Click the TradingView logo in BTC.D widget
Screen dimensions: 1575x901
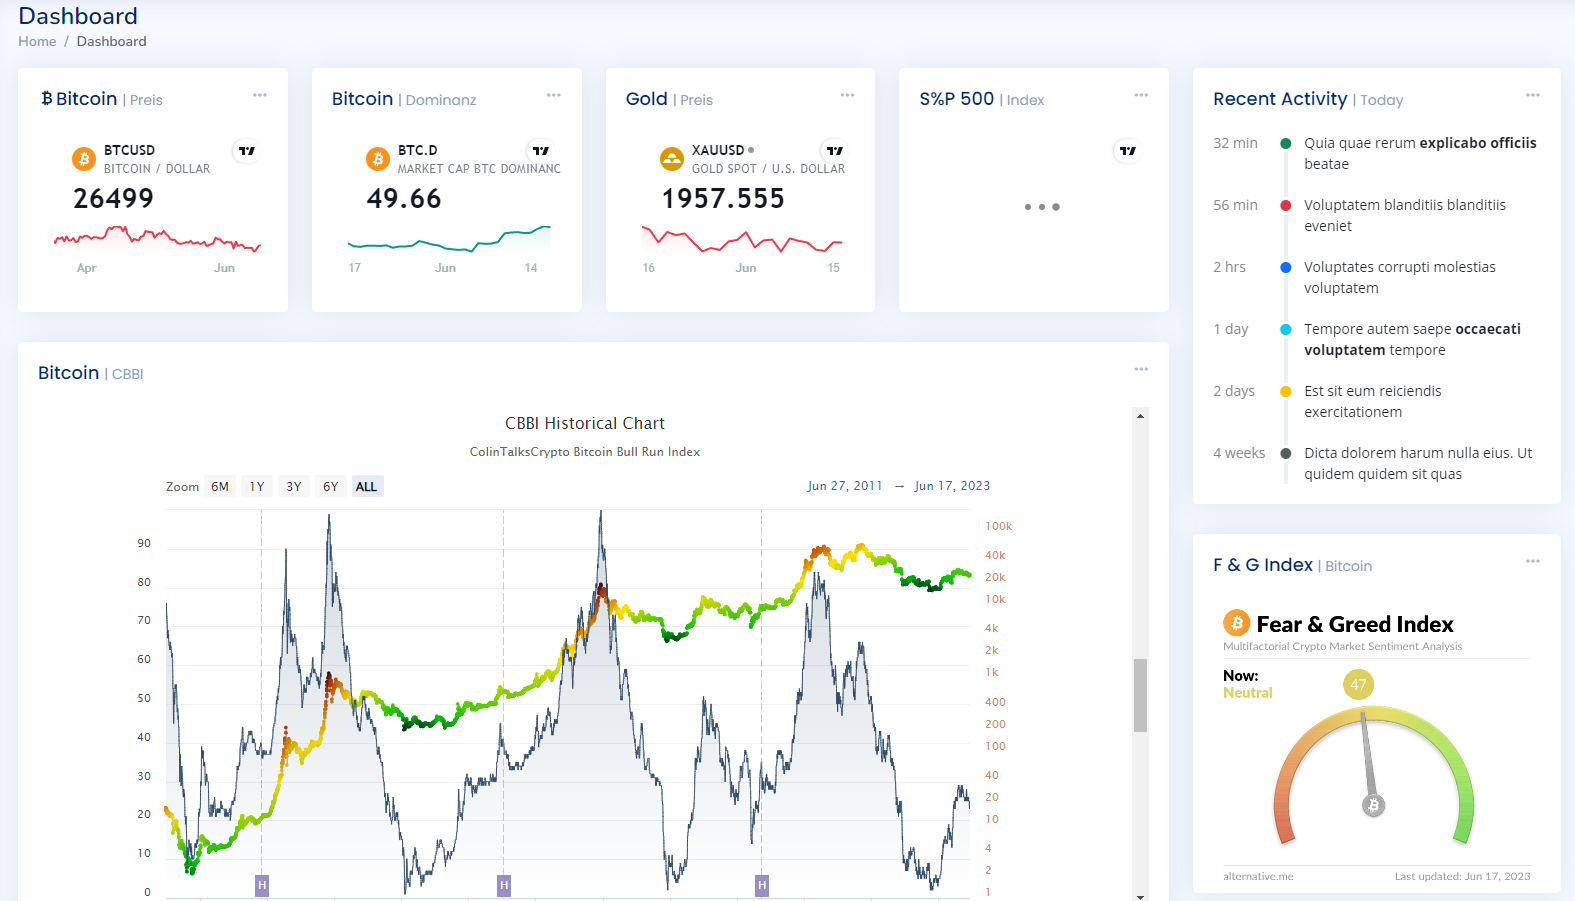[x=540, y=151]
